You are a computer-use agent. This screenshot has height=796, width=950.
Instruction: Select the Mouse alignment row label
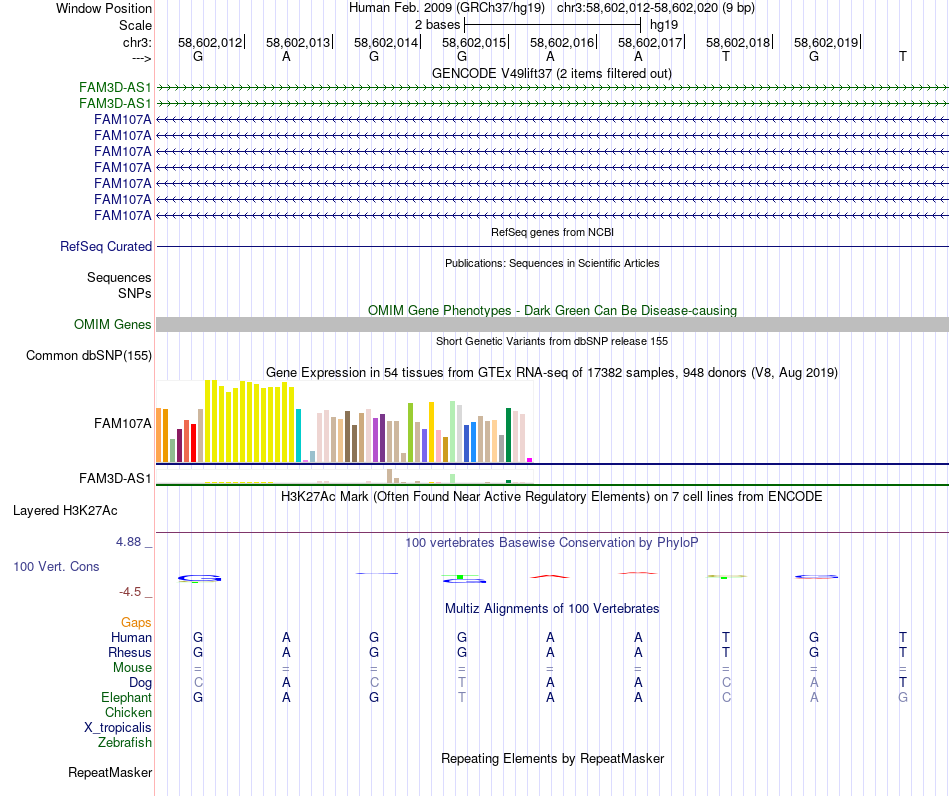pos(132,668)
